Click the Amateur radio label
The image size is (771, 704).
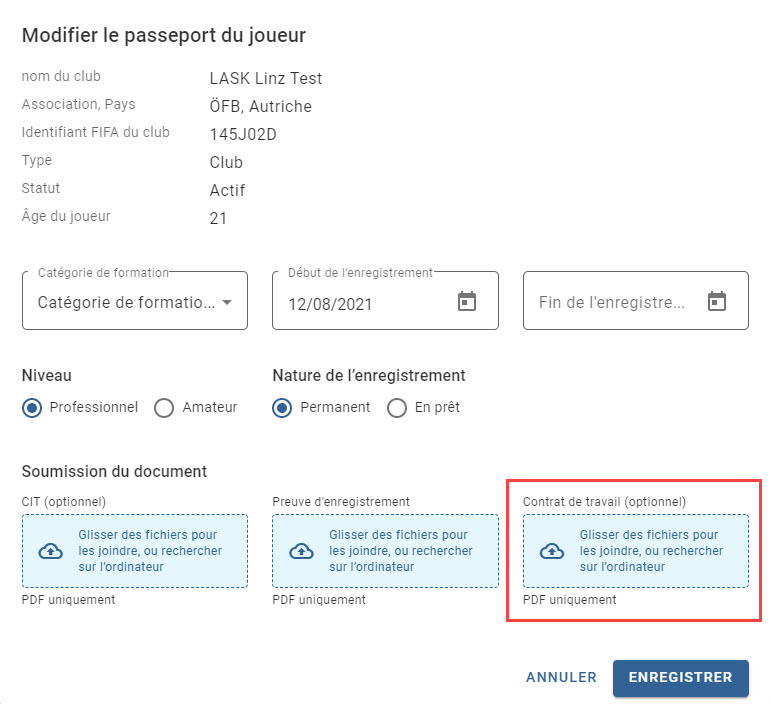click(210, 407)
